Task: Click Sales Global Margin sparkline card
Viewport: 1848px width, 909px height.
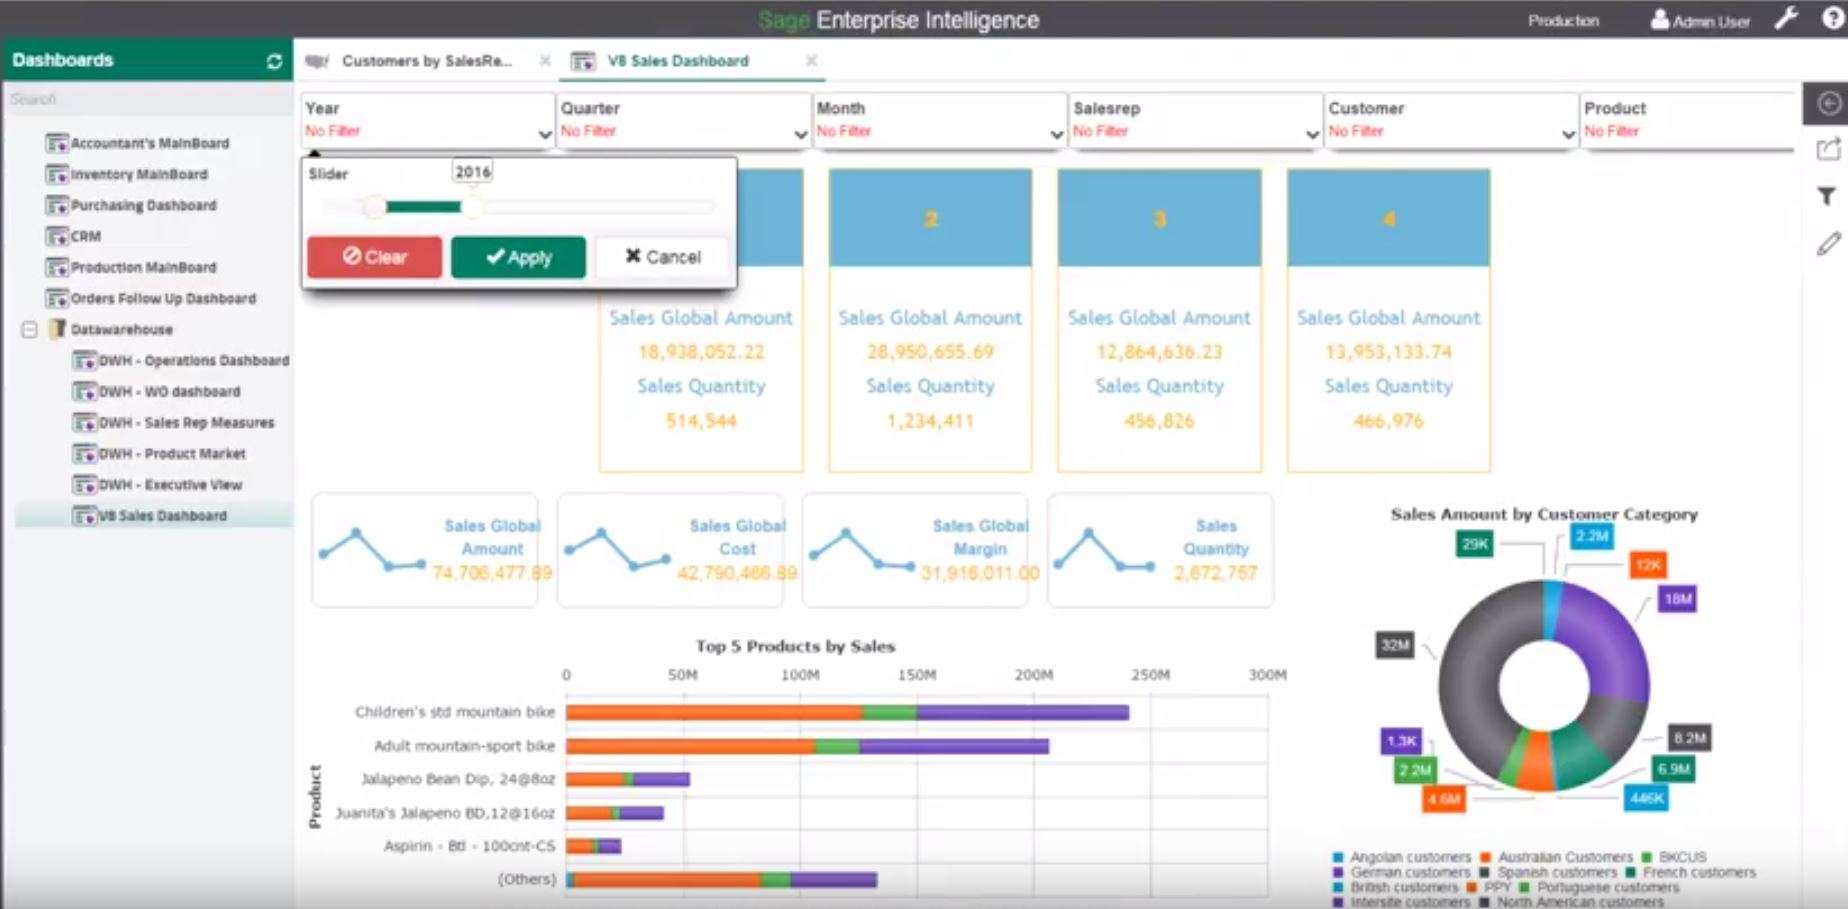Action: click(915, 550)
